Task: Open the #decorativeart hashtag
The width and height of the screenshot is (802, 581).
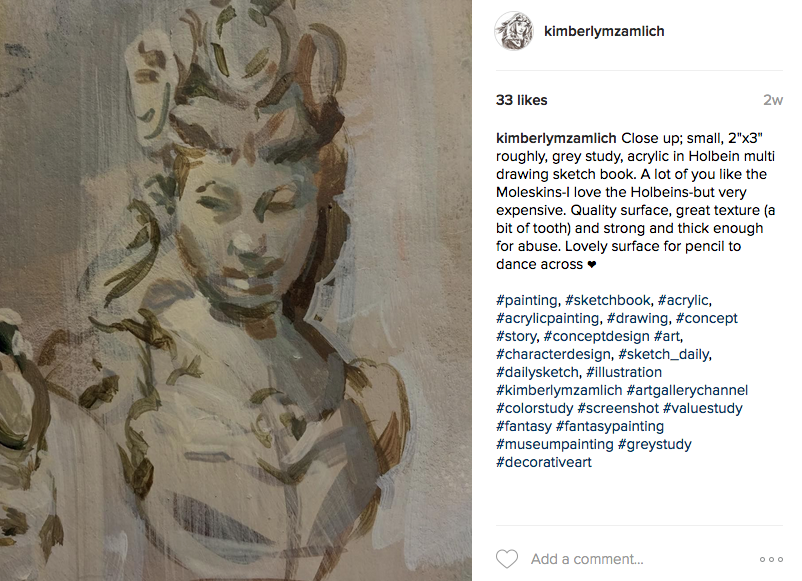Action: [544, 462]
